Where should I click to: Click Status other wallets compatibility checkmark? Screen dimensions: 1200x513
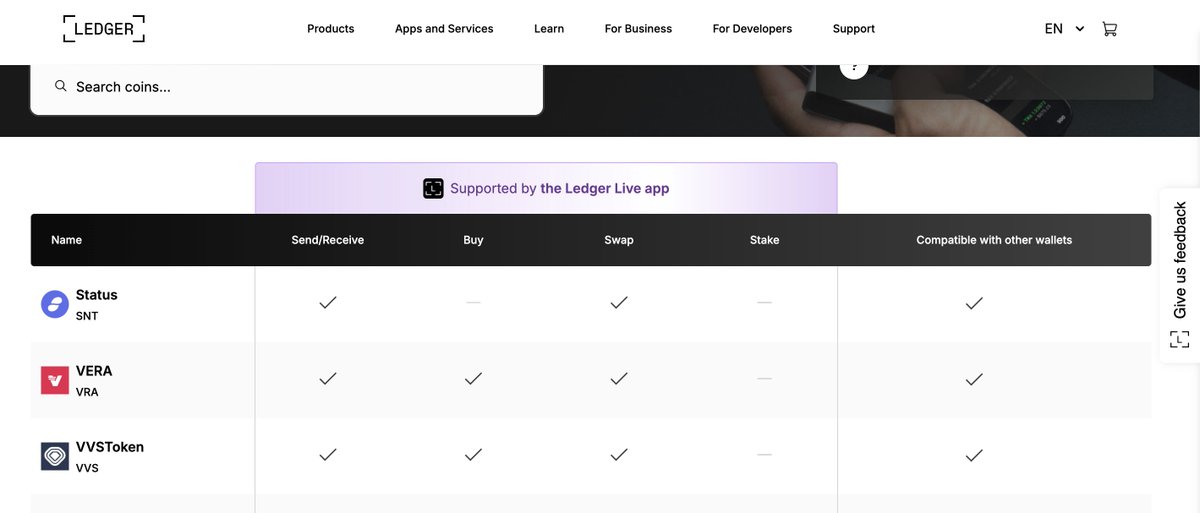click(x=974, y=302)
